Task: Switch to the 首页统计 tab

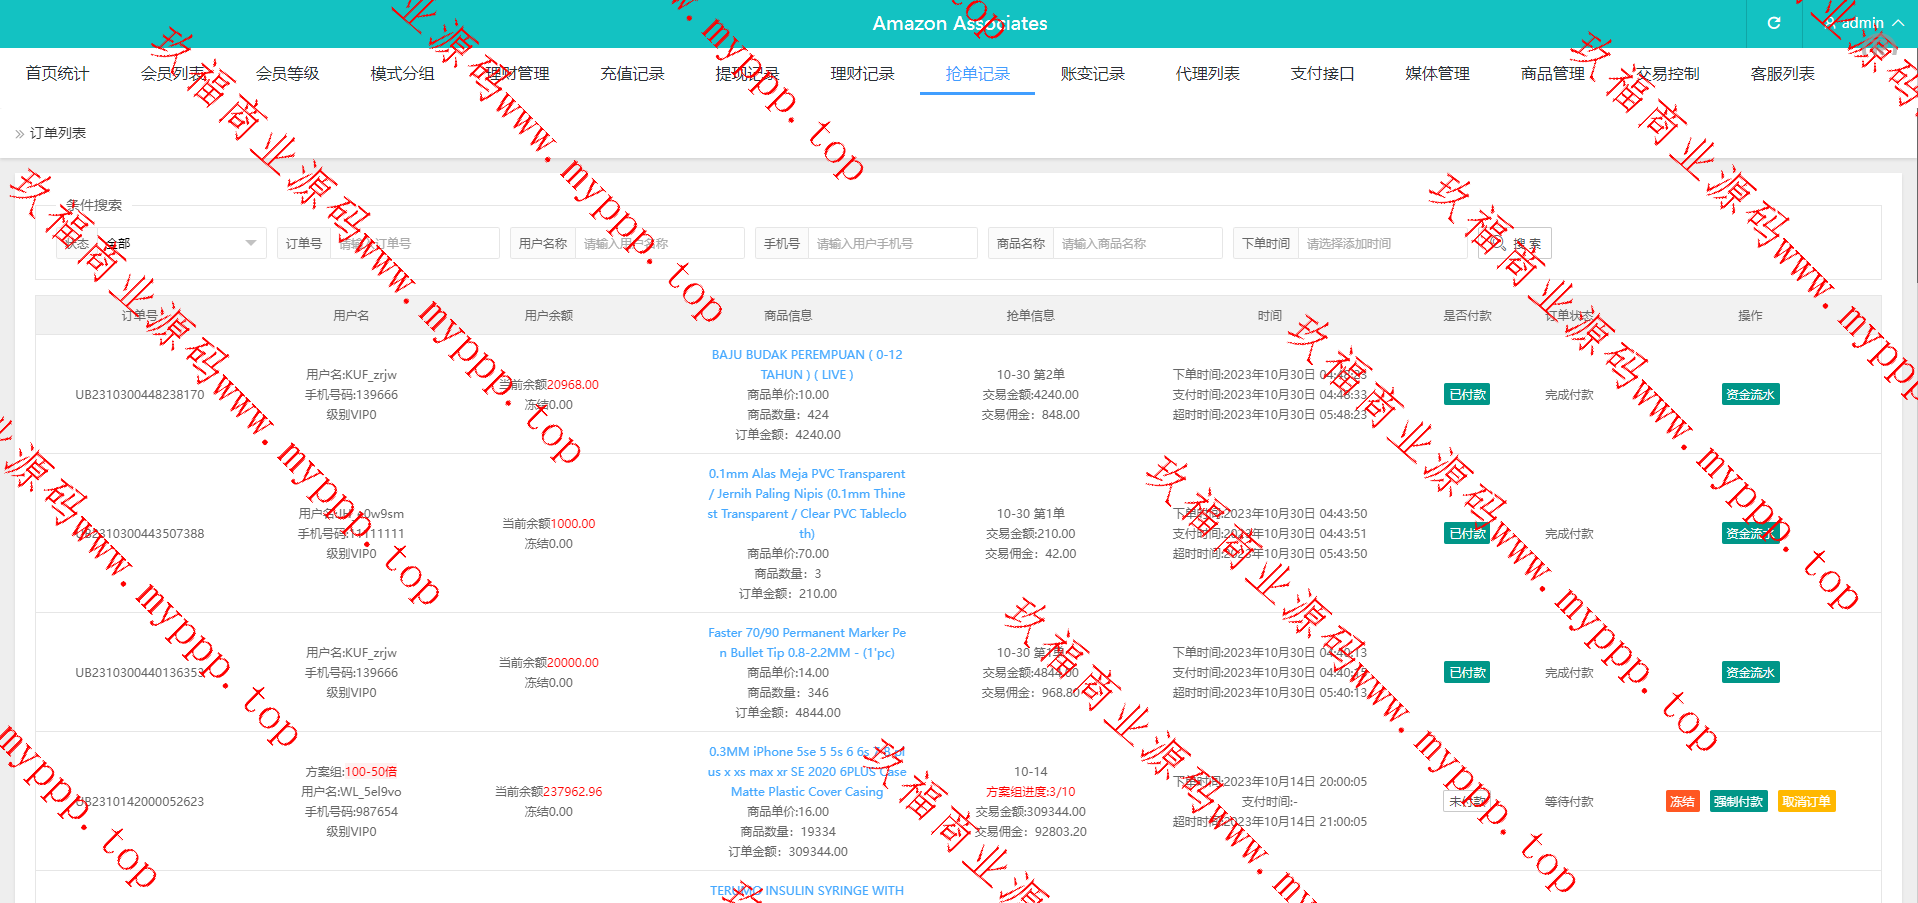Action: [x=57, y=73]
